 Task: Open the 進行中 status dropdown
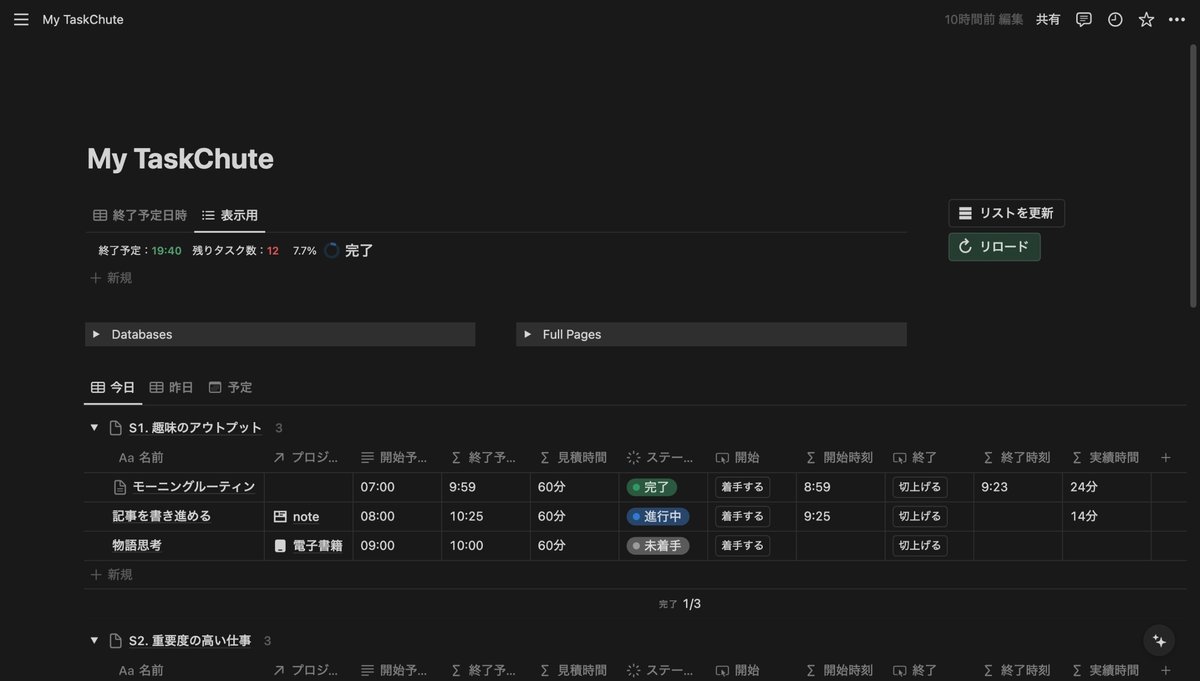tap(658, 517)
